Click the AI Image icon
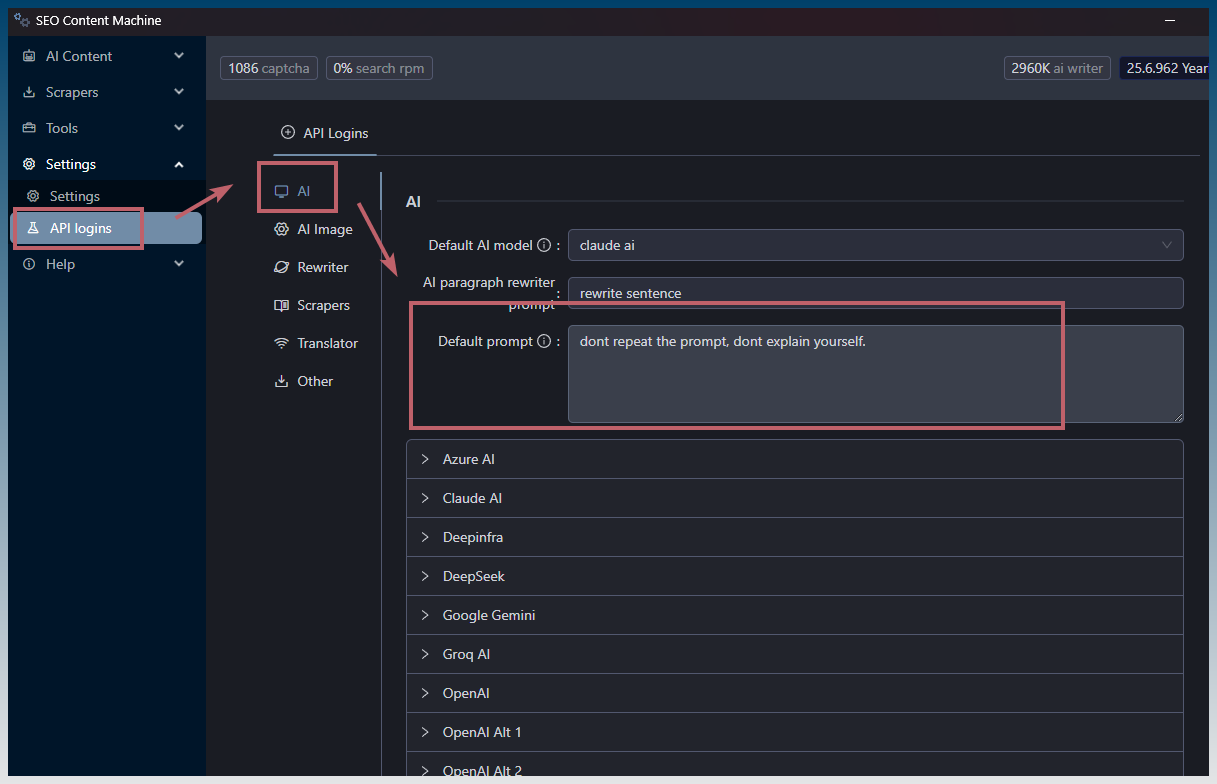The height and width of the screenshot is (784, 1217). (x=281, y=229)
